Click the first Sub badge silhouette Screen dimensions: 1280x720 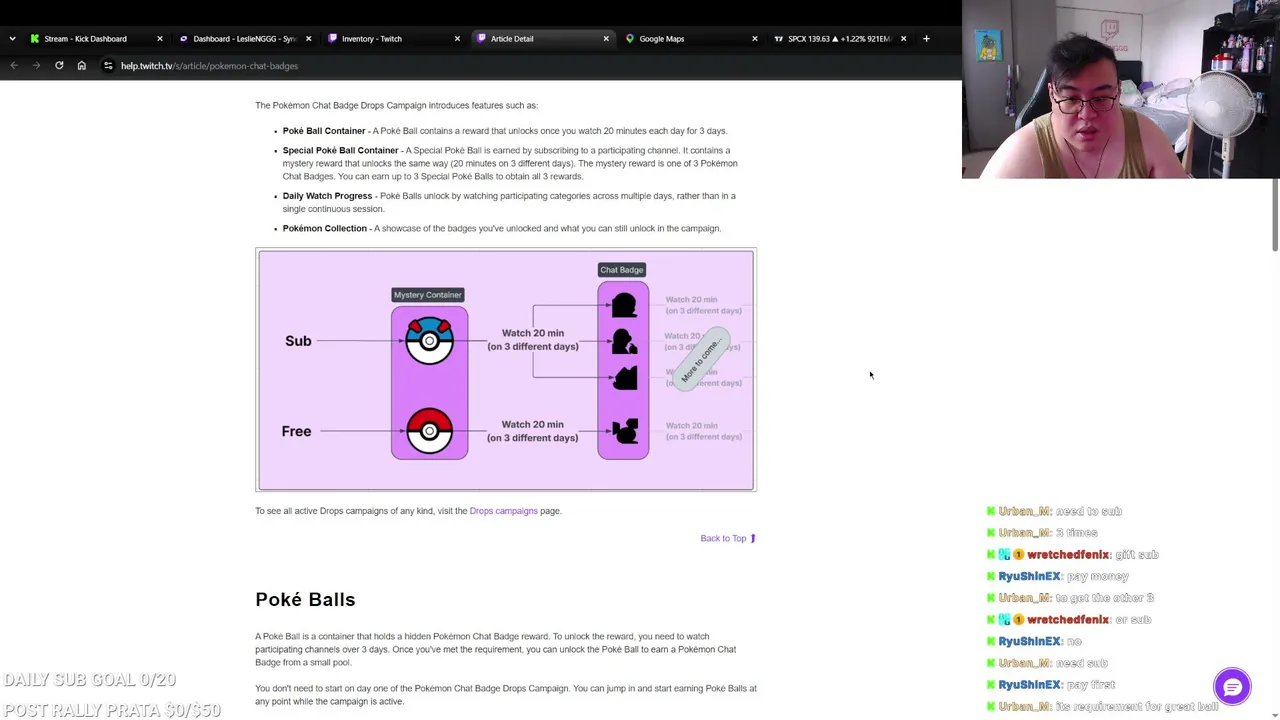tap(624, 305)
